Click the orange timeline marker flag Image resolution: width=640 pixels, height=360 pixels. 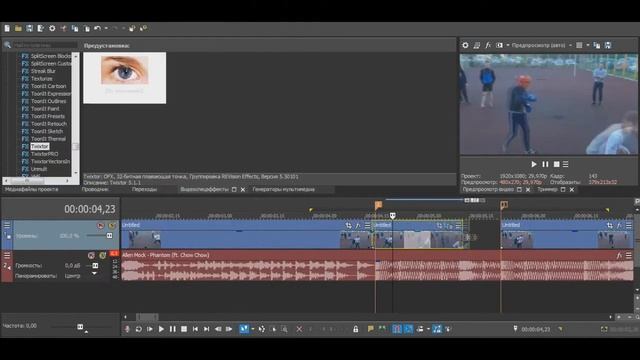coord(378,204)
